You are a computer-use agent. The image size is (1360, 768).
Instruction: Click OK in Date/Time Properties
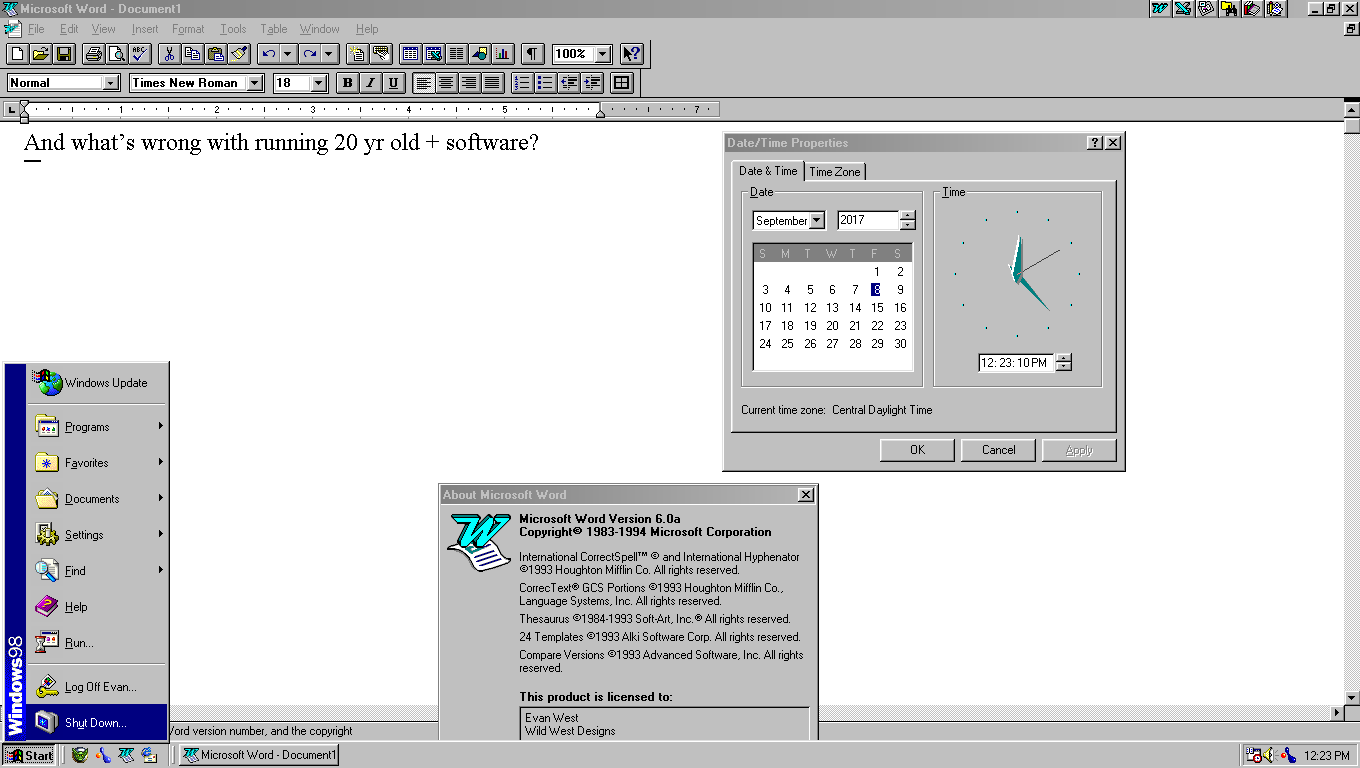click(x=917, y=450)
